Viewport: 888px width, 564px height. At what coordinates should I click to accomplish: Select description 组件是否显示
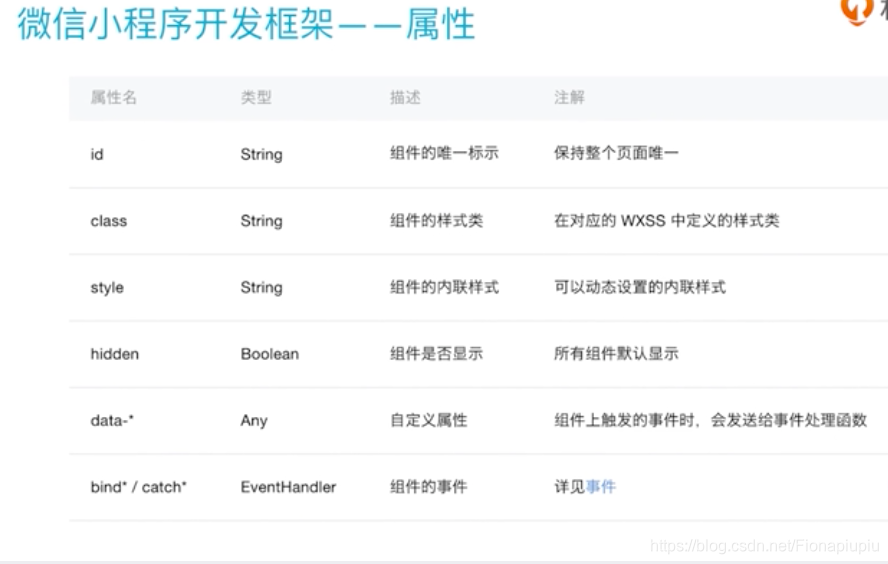436,353
